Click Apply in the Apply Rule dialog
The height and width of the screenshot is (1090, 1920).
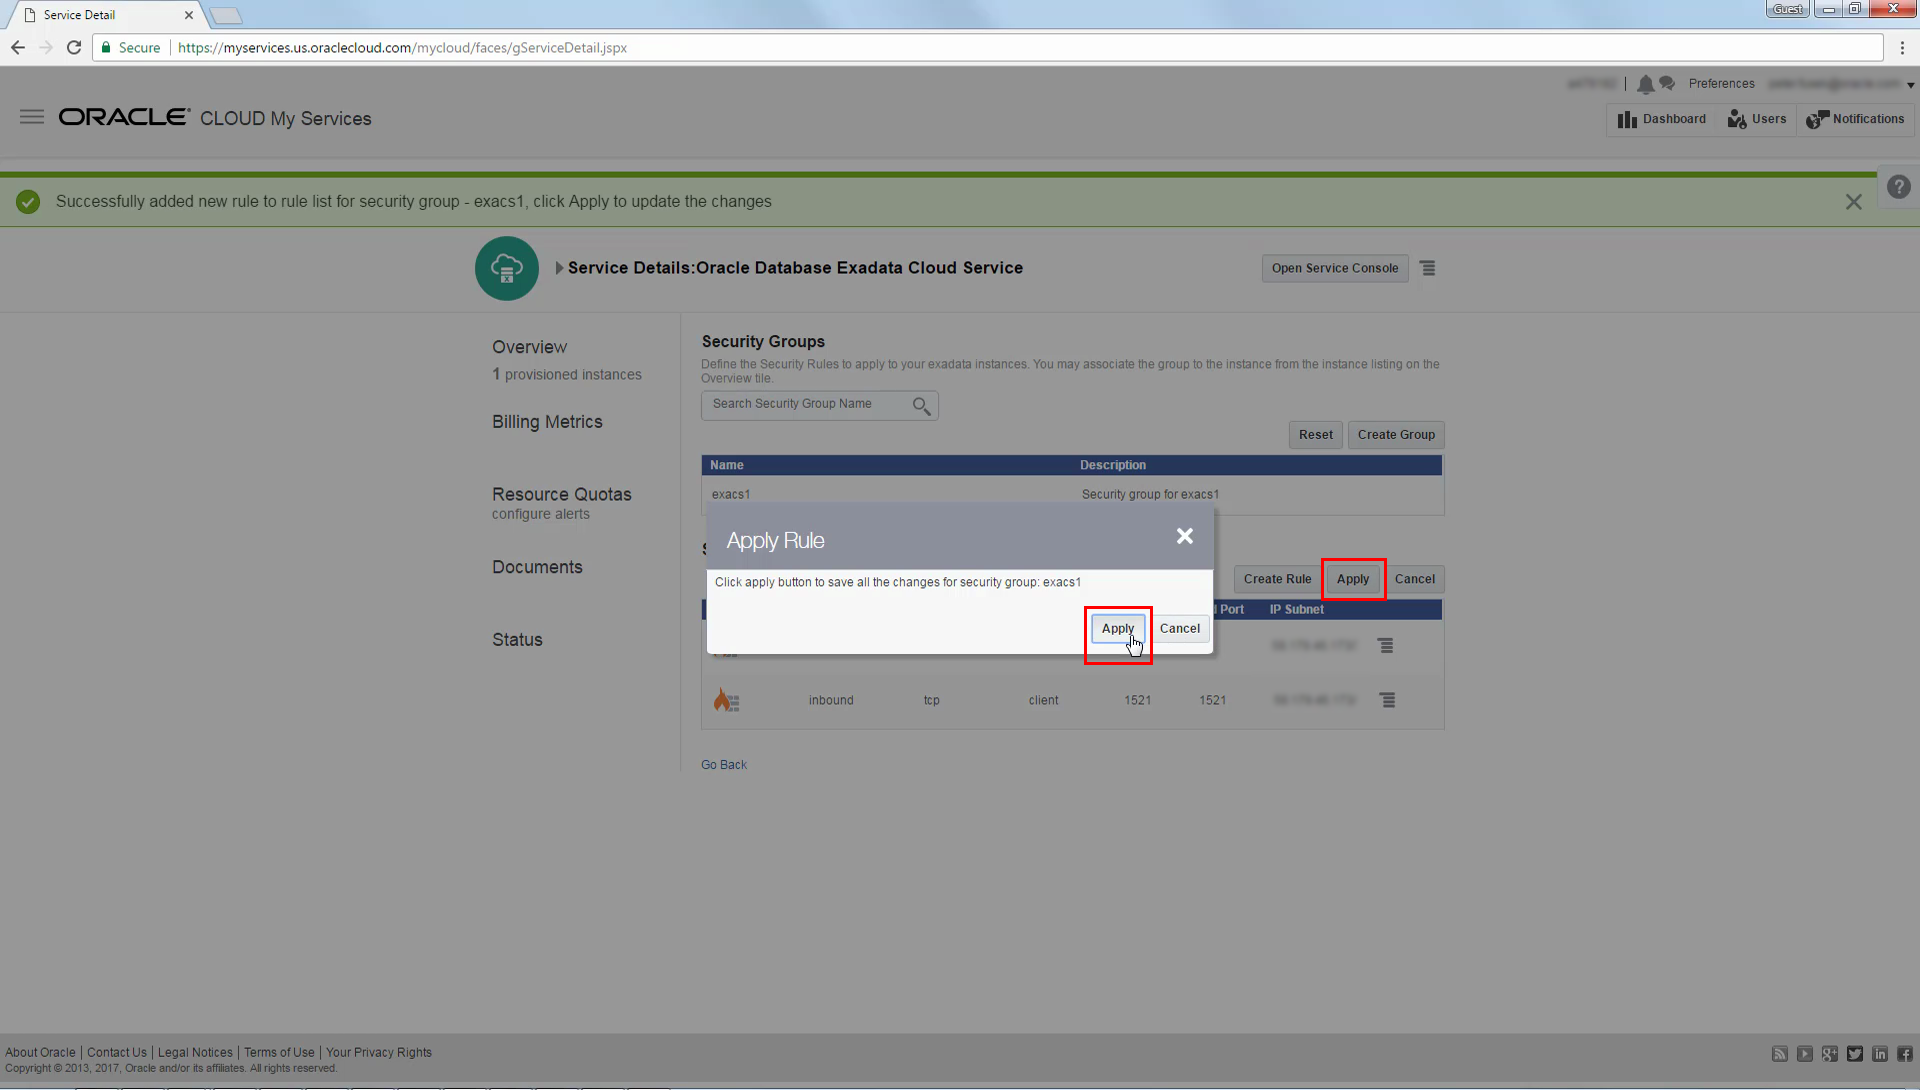click(x=1118, y=629)
